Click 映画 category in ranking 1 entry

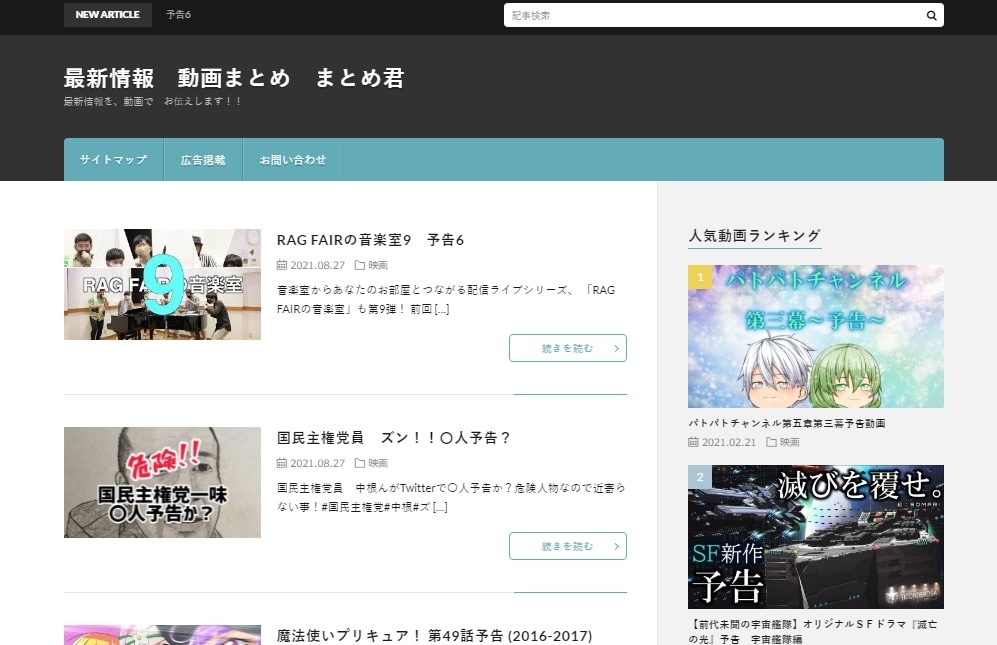click(789, 442)
